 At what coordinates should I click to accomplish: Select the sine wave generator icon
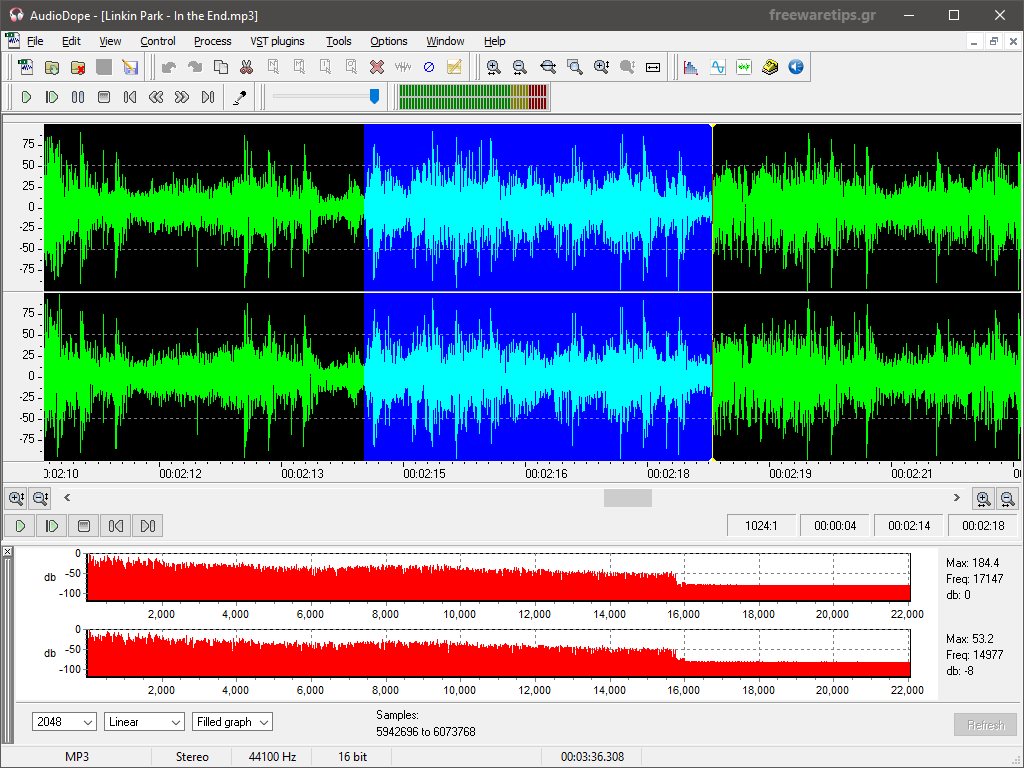point(718,67)
